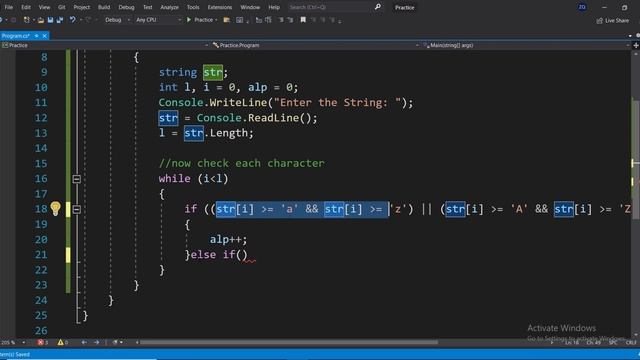Screen dimensions: 640x360
Task: Click the Open File folder icon
Action: click(x=40, y=20)
